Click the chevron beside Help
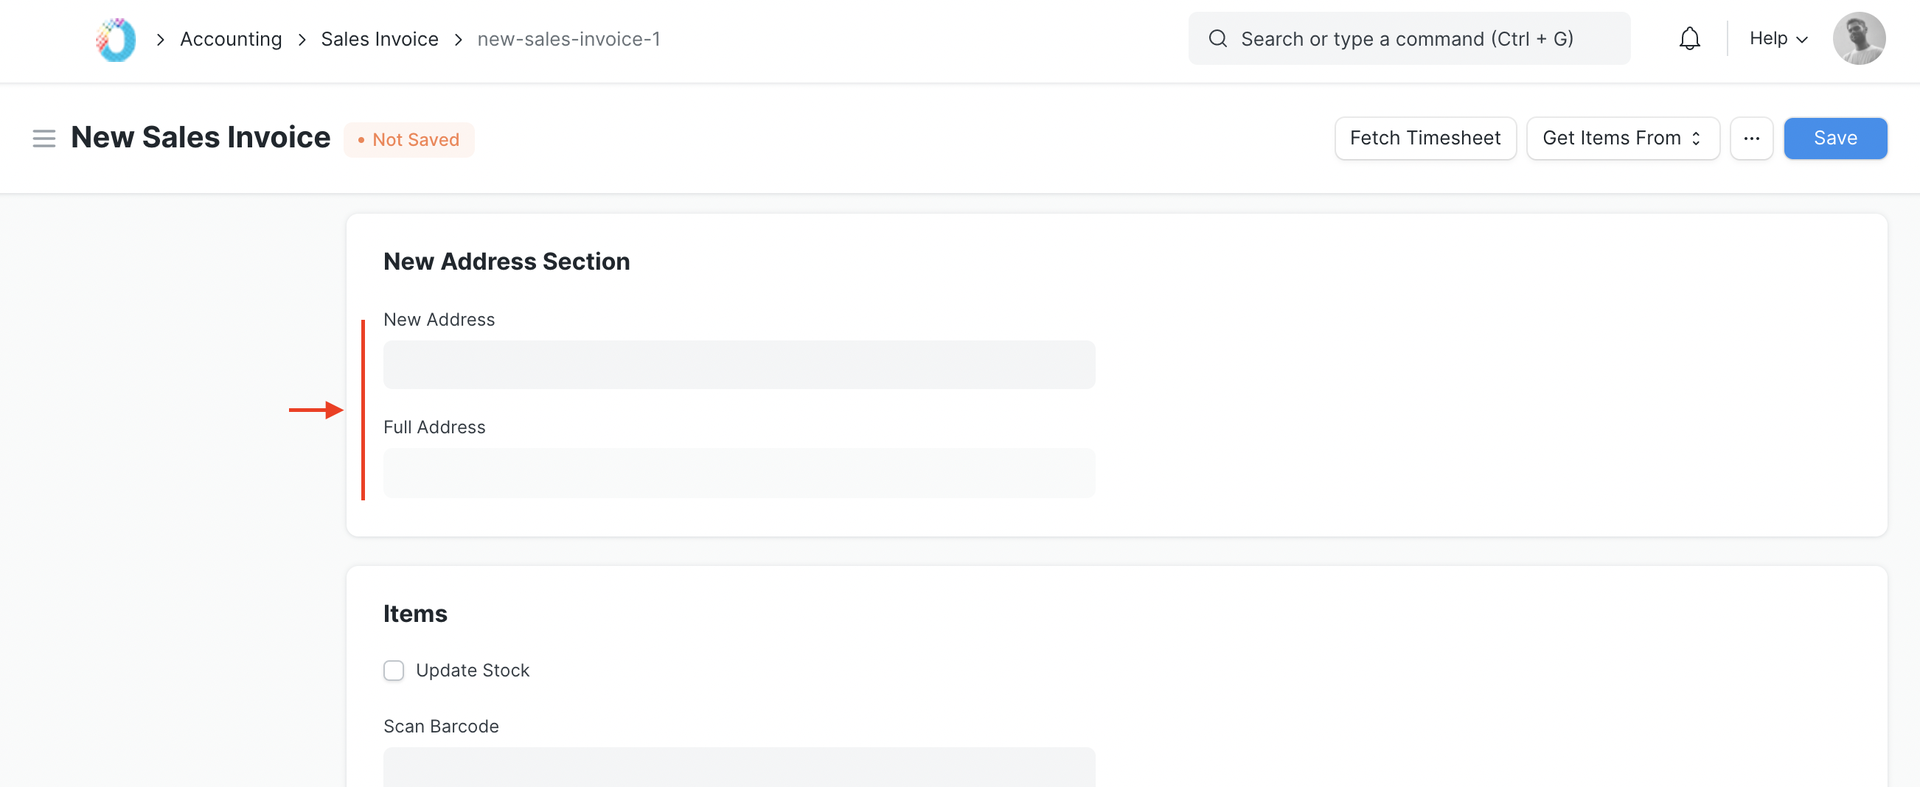Screen dimensions: 1920x787 [x=1802, y=39]
